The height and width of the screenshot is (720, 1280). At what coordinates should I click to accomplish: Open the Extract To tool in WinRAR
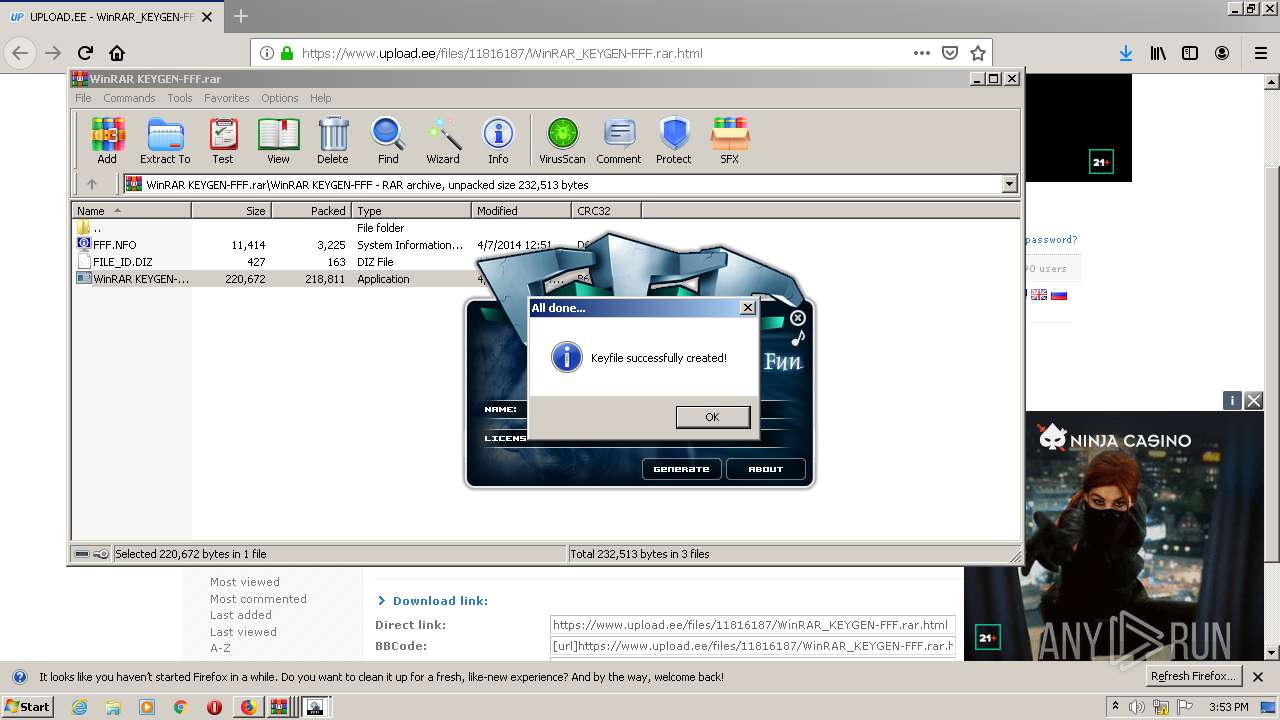coord(165,140)
